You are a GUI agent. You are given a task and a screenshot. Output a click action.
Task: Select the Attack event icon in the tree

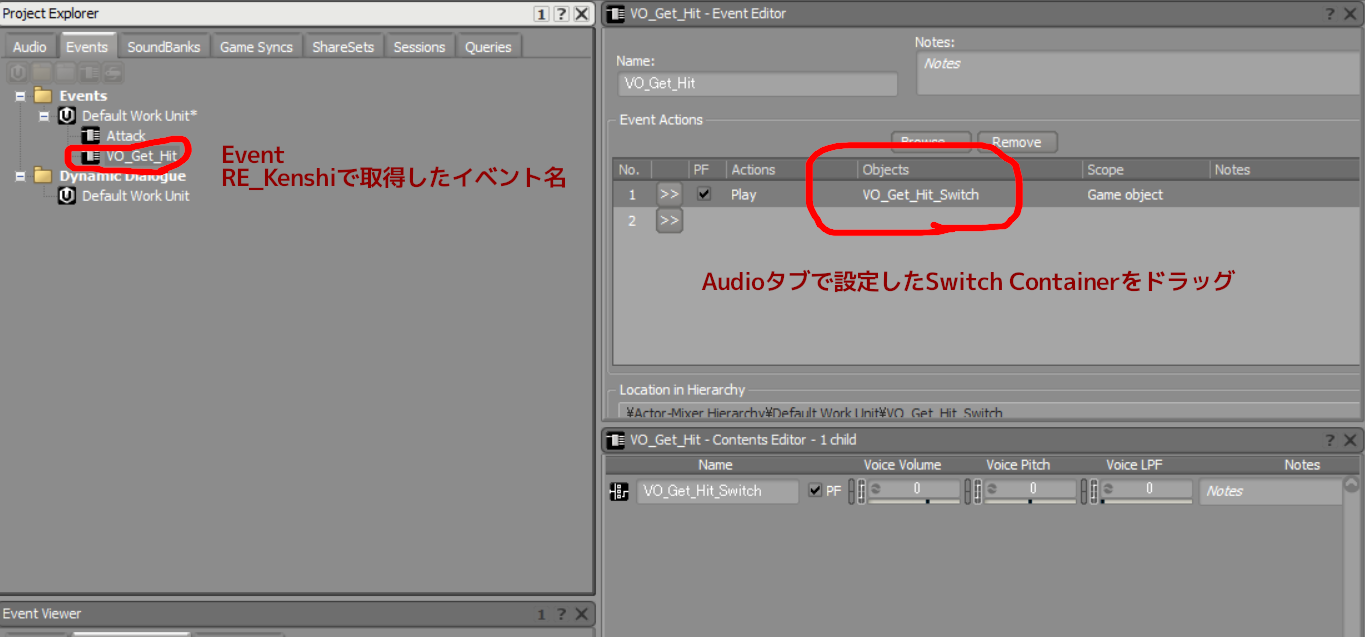(91, 136)
